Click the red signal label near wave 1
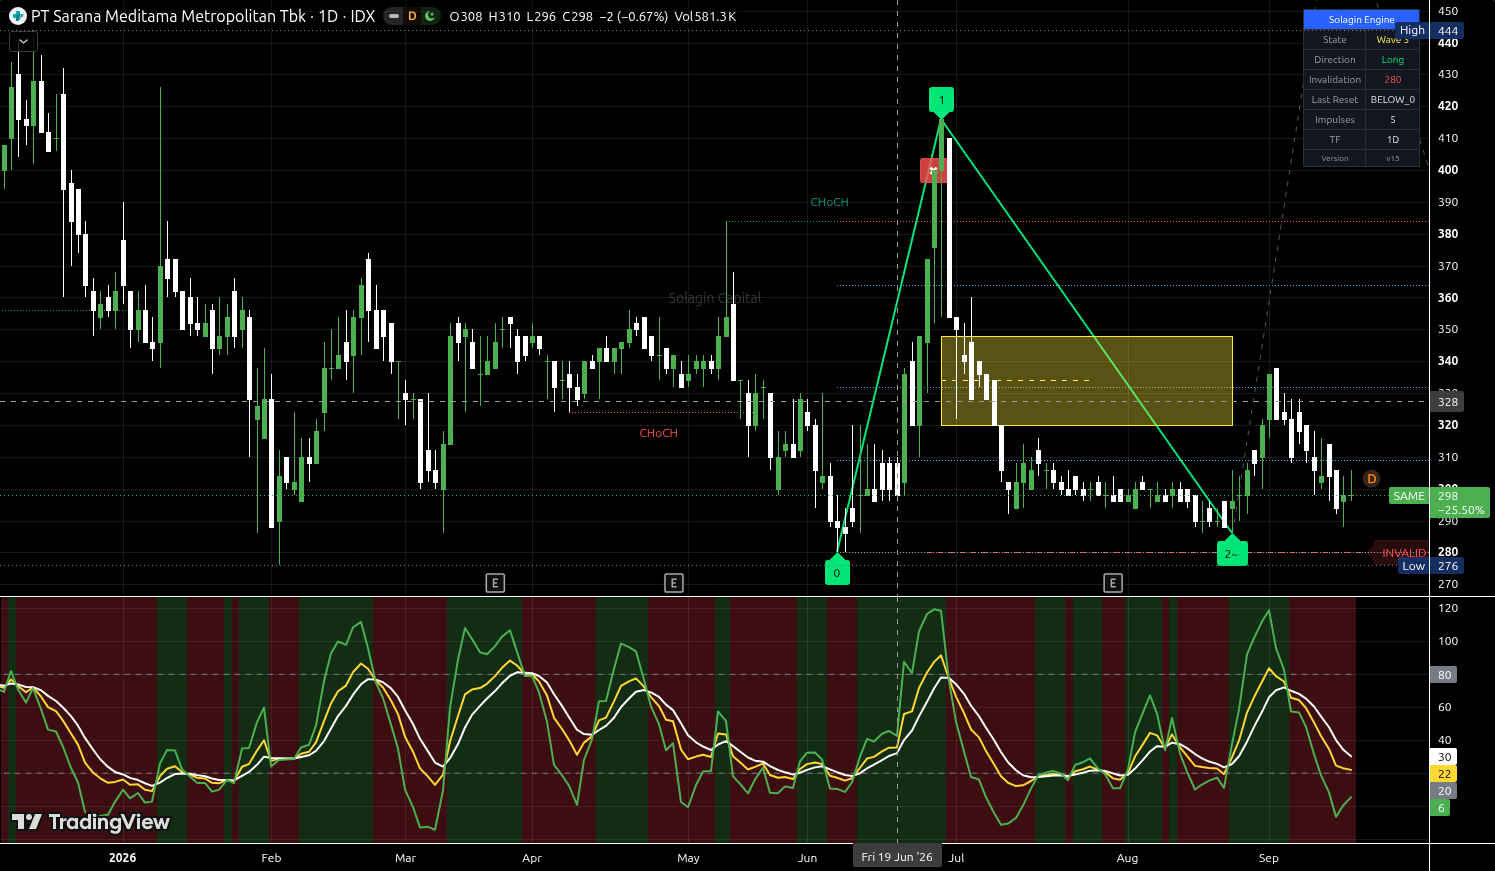The width and height of the screenshot is (1495, 871). point(933,170)
